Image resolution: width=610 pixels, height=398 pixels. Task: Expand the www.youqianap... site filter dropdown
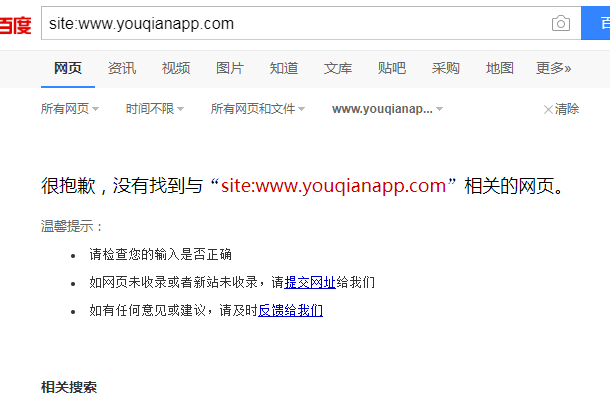(387, 109)
